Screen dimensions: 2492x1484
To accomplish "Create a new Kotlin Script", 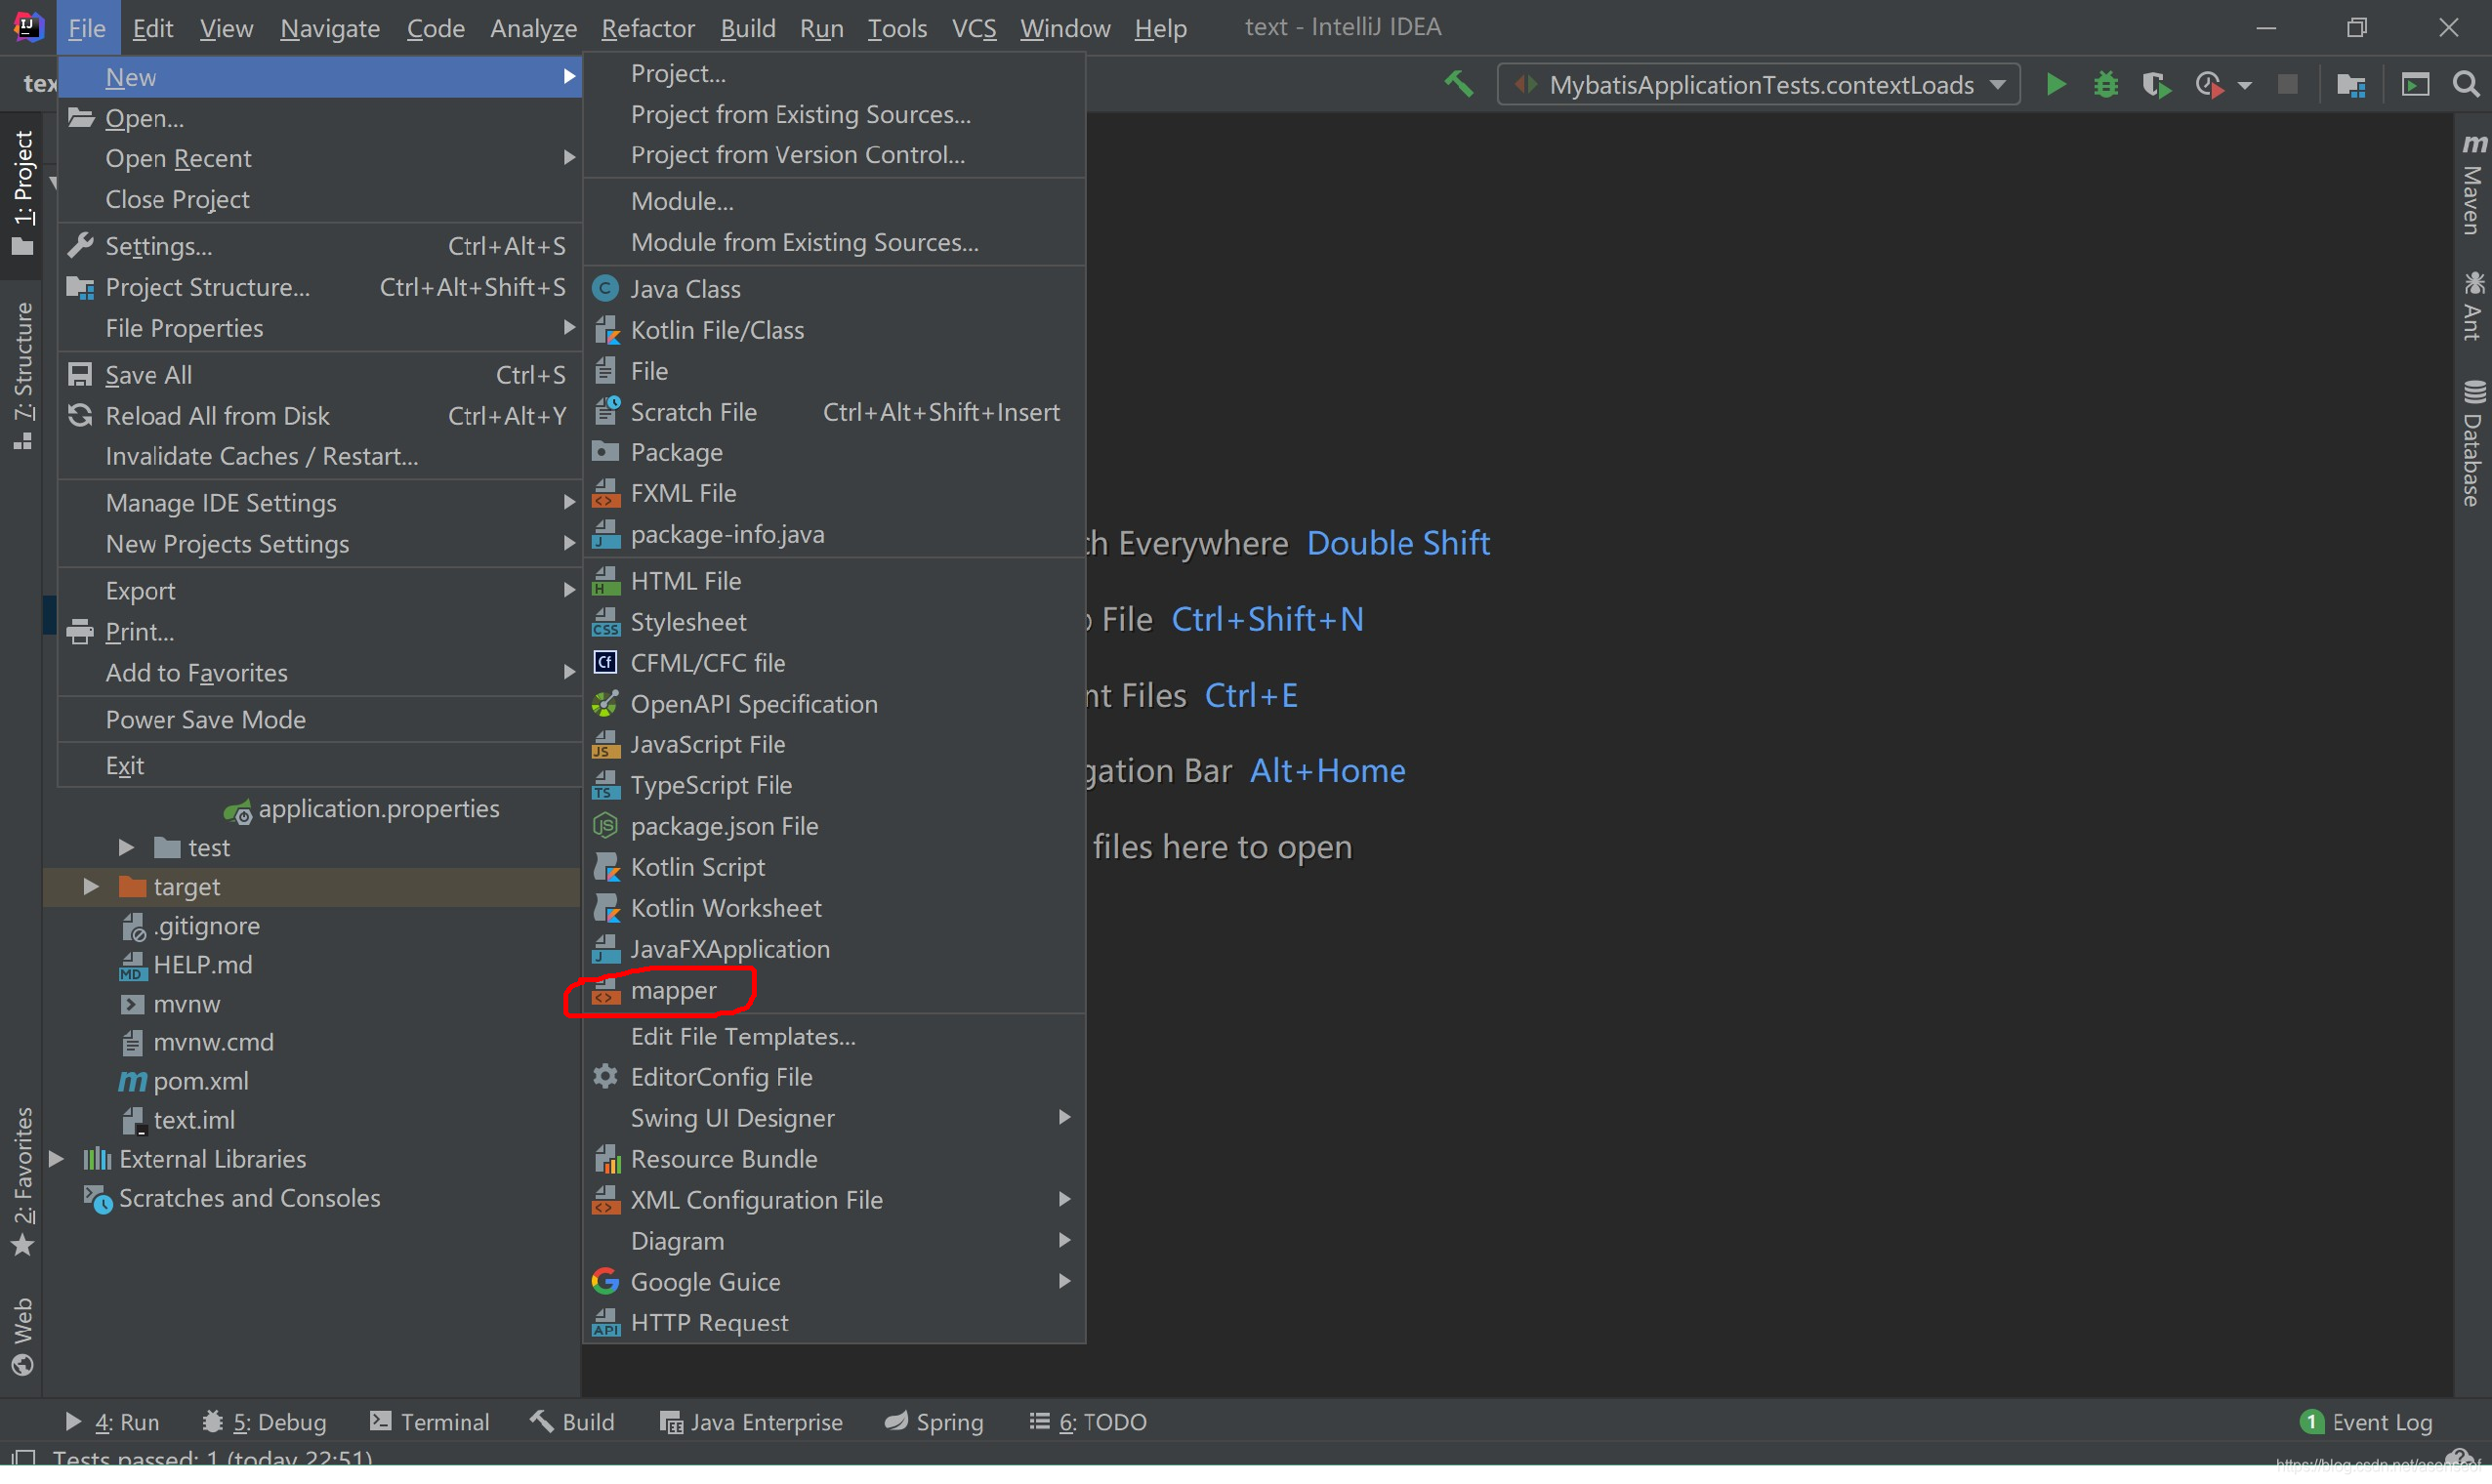I will click(x=834, y=868).
